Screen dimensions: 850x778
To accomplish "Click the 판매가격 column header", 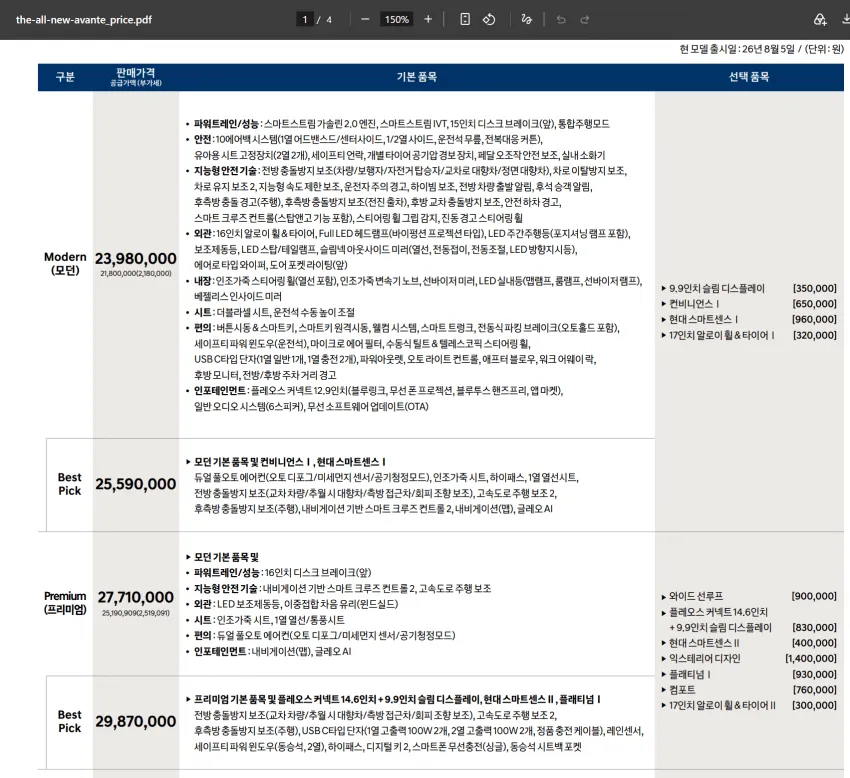I will tap(136, 76).
